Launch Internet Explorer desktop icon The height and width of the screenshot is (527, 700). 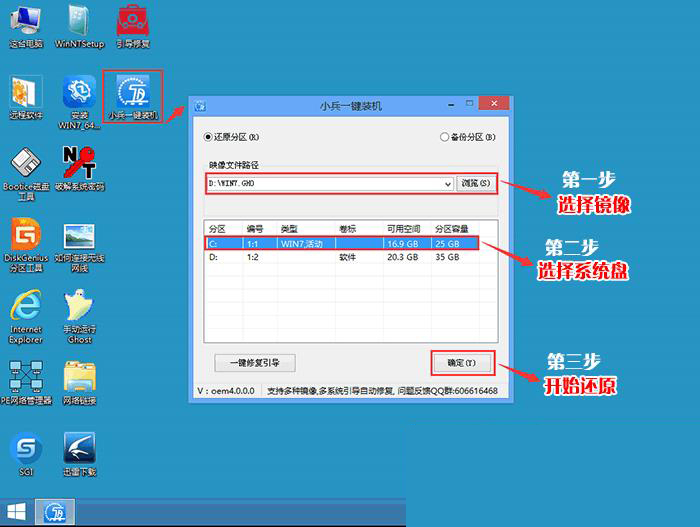[26, 317]
